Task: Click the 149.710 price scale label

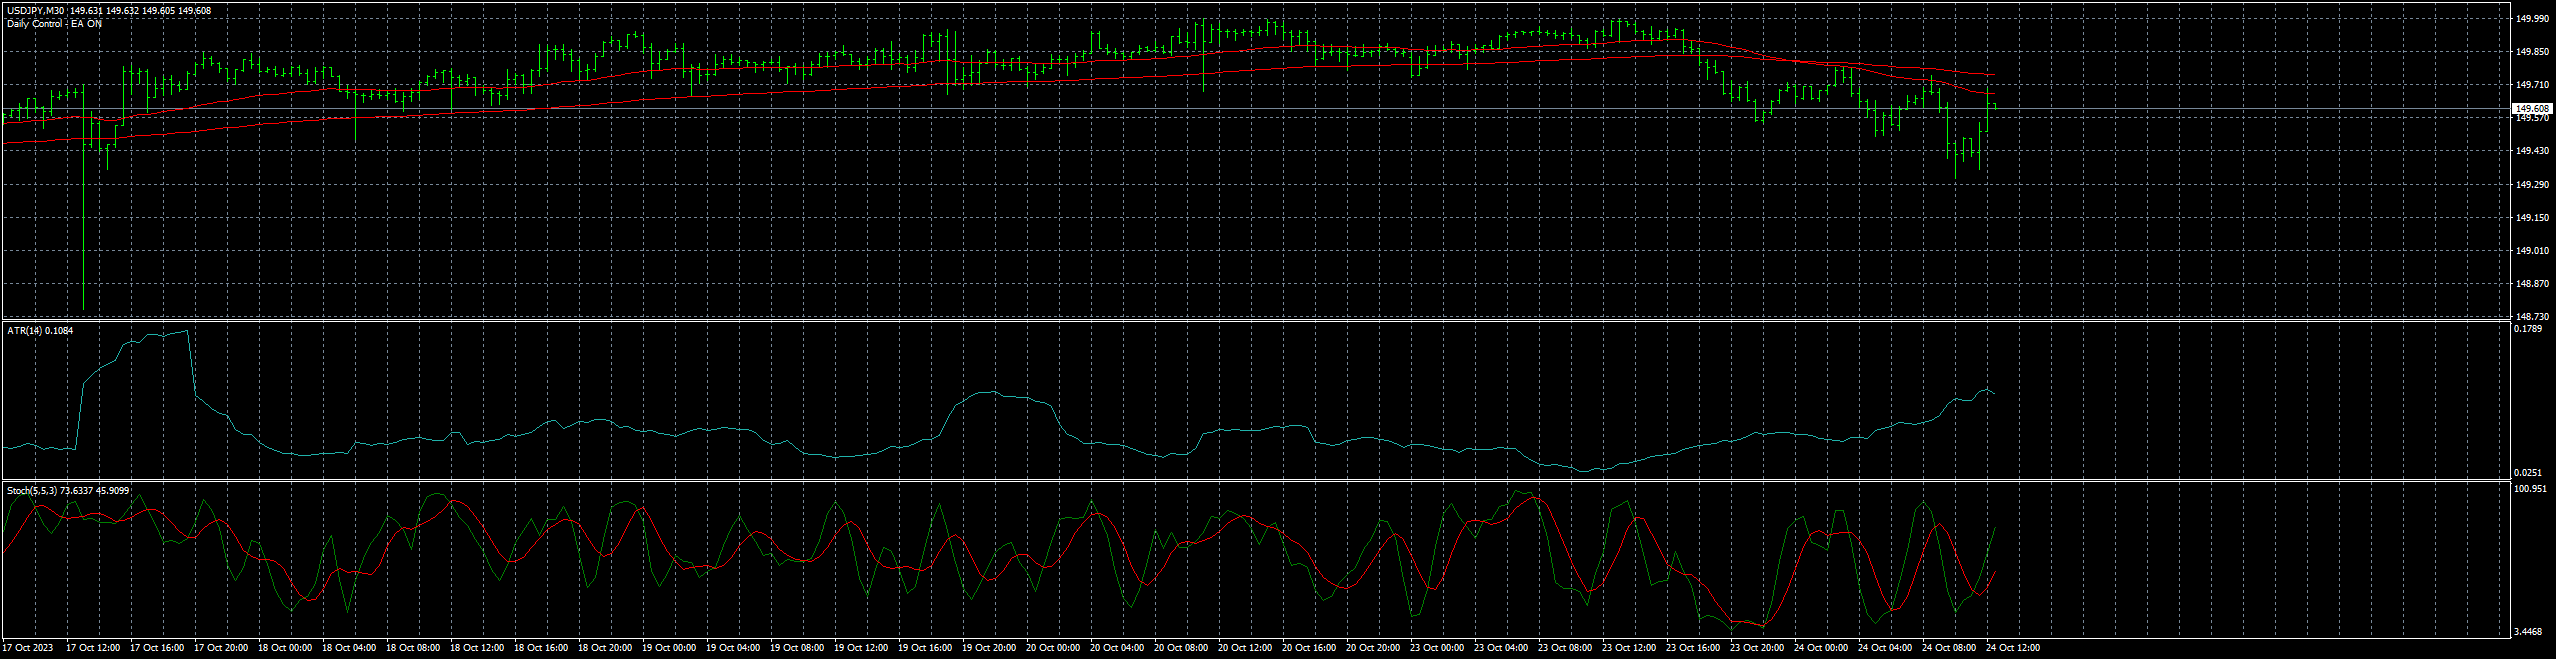Action: (x=2531, y=85)
